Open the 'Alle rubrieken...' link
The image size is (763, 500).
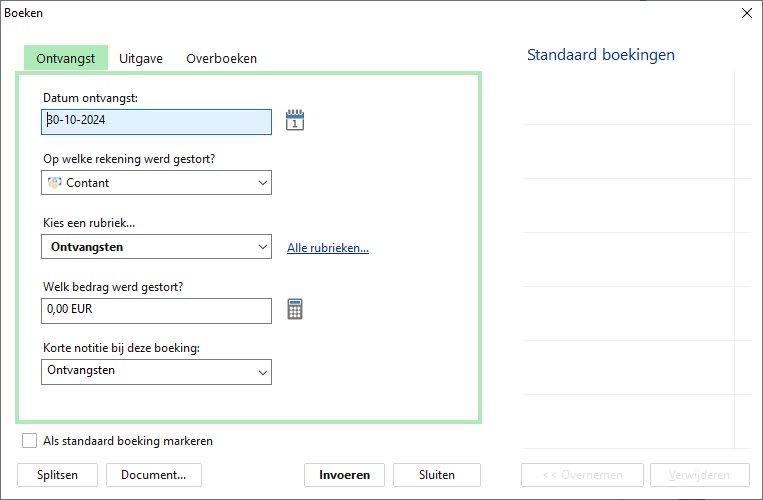pos(327,248)
